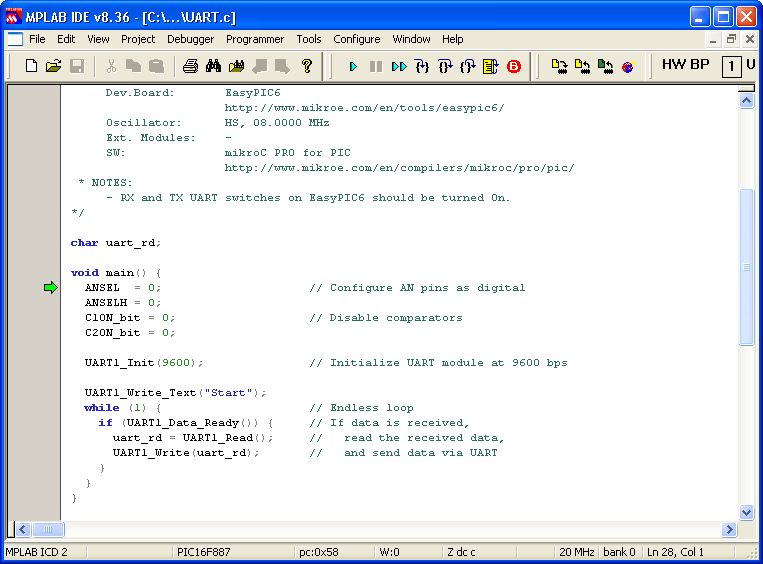Restore the inner document window
The image size is (763, 564).
click(x=731, y=39)
